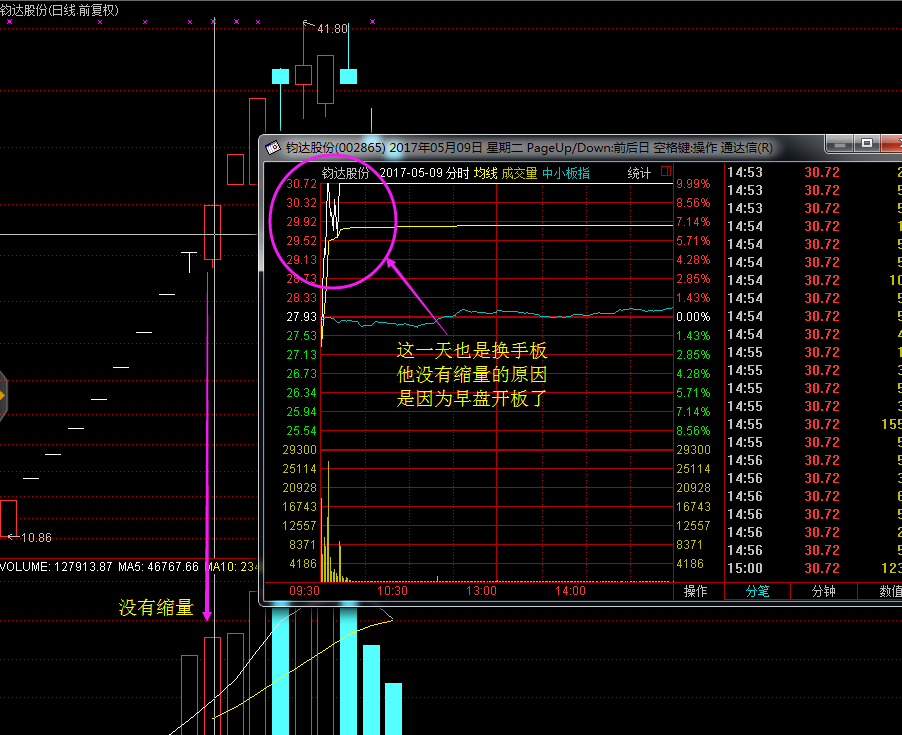Click the 12557 volume label on the left axis
This screenshot has width=902, height=735.
pos(299,526)
